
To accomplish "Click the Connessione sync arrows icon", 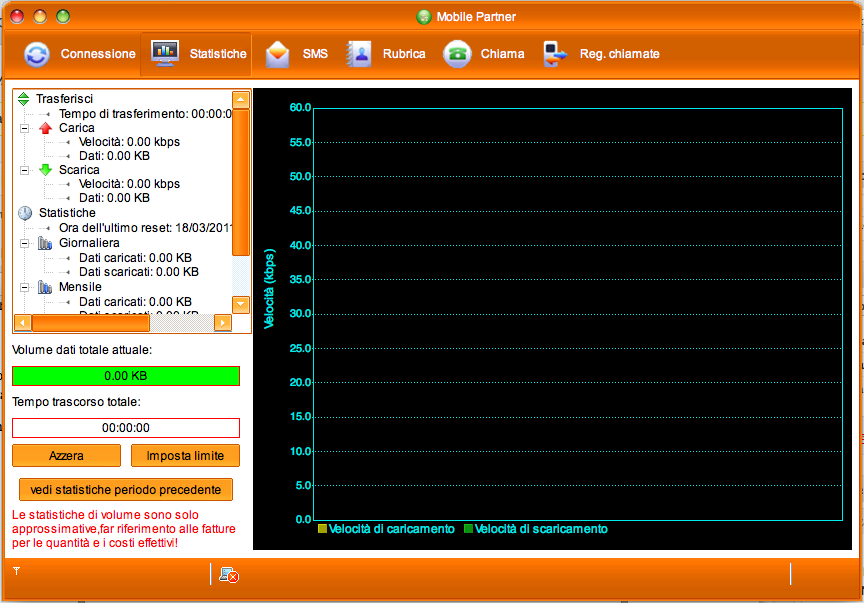I will tap(37, 54).
